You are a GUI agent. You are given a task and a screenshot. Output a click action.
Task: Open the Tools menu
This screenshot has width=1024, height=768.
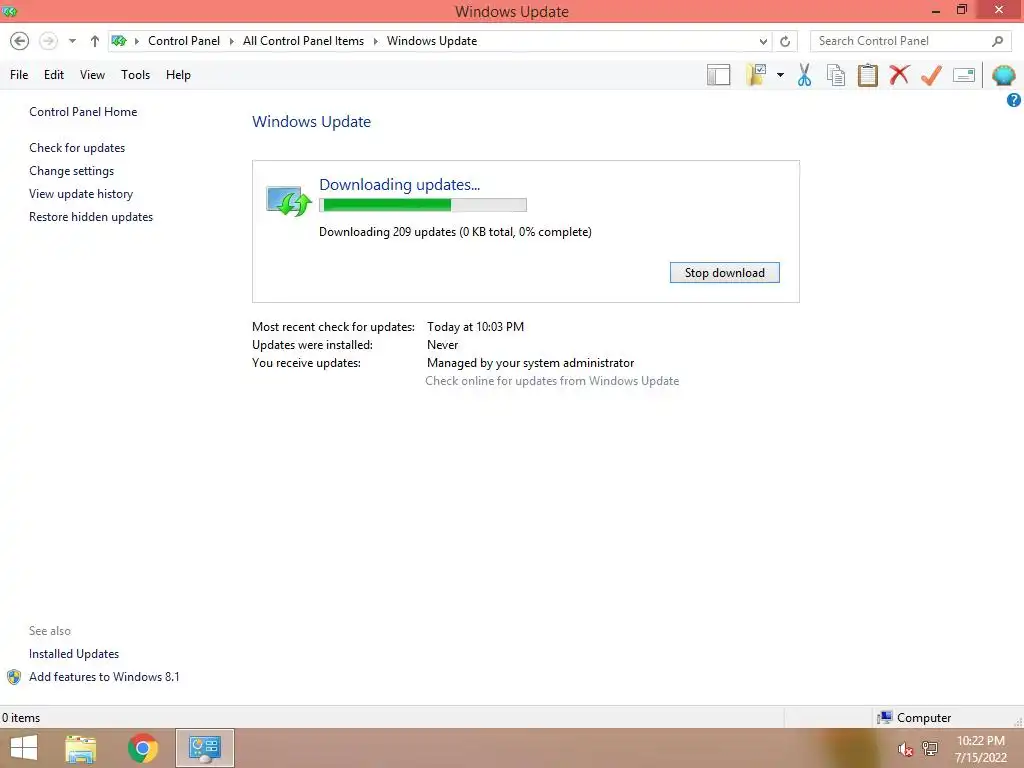[x=135, y=75]
